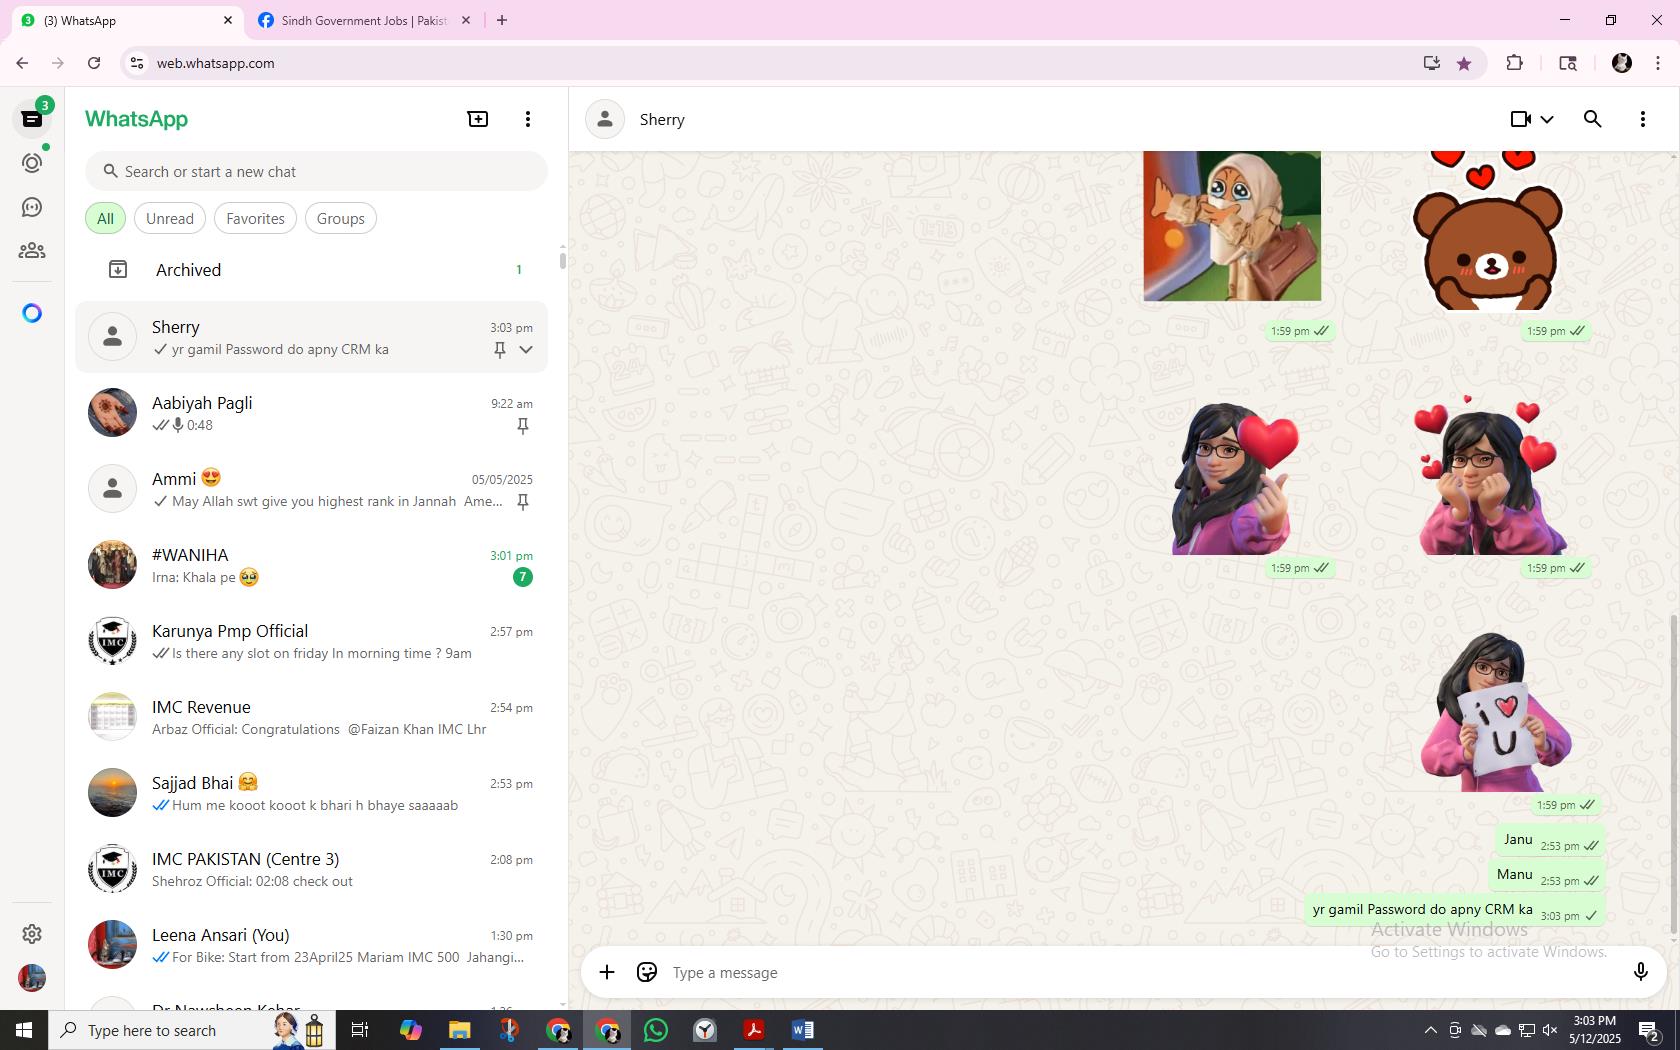Click the 7 unread badge on #WANIHA
The height and width of the screenshot is (1050, 1680).
click(x=522, y=577)
